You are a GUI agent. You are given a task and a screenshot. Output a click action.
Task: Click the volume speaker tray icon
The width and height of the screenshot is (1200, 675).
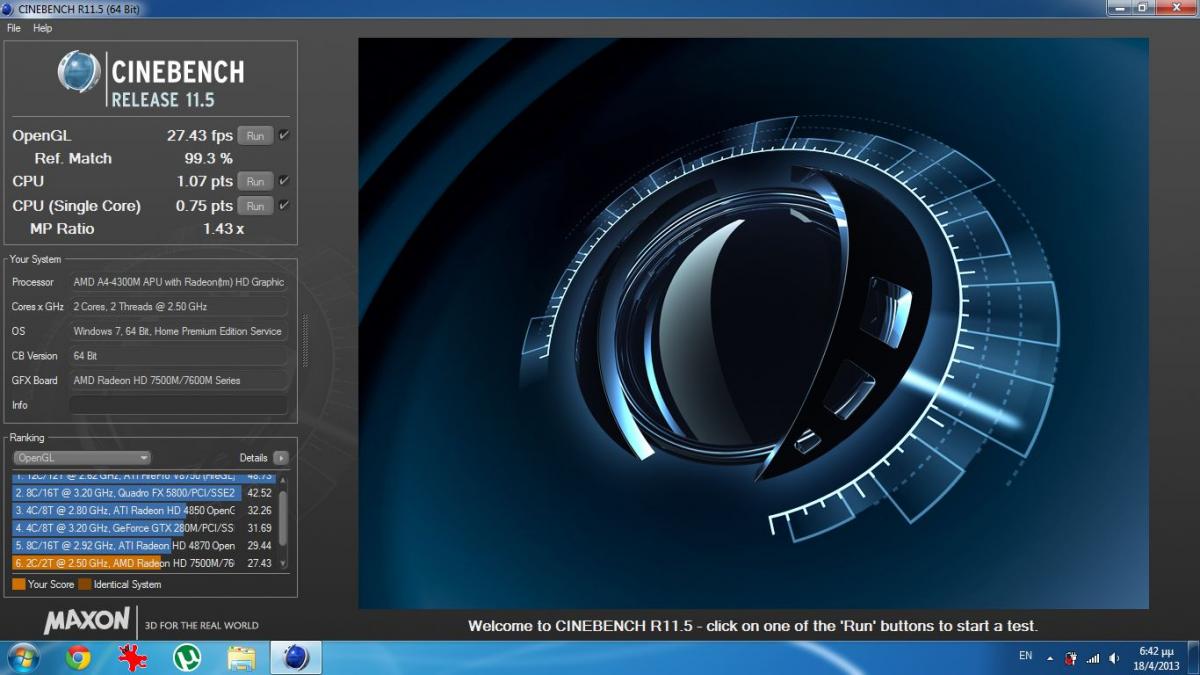[x=1114, y=658]
